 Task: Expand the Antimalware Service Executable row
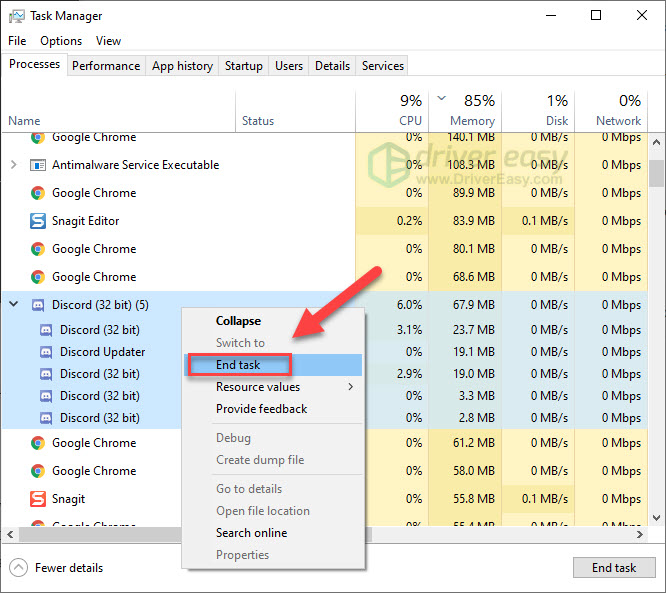(x=13, y=165)
